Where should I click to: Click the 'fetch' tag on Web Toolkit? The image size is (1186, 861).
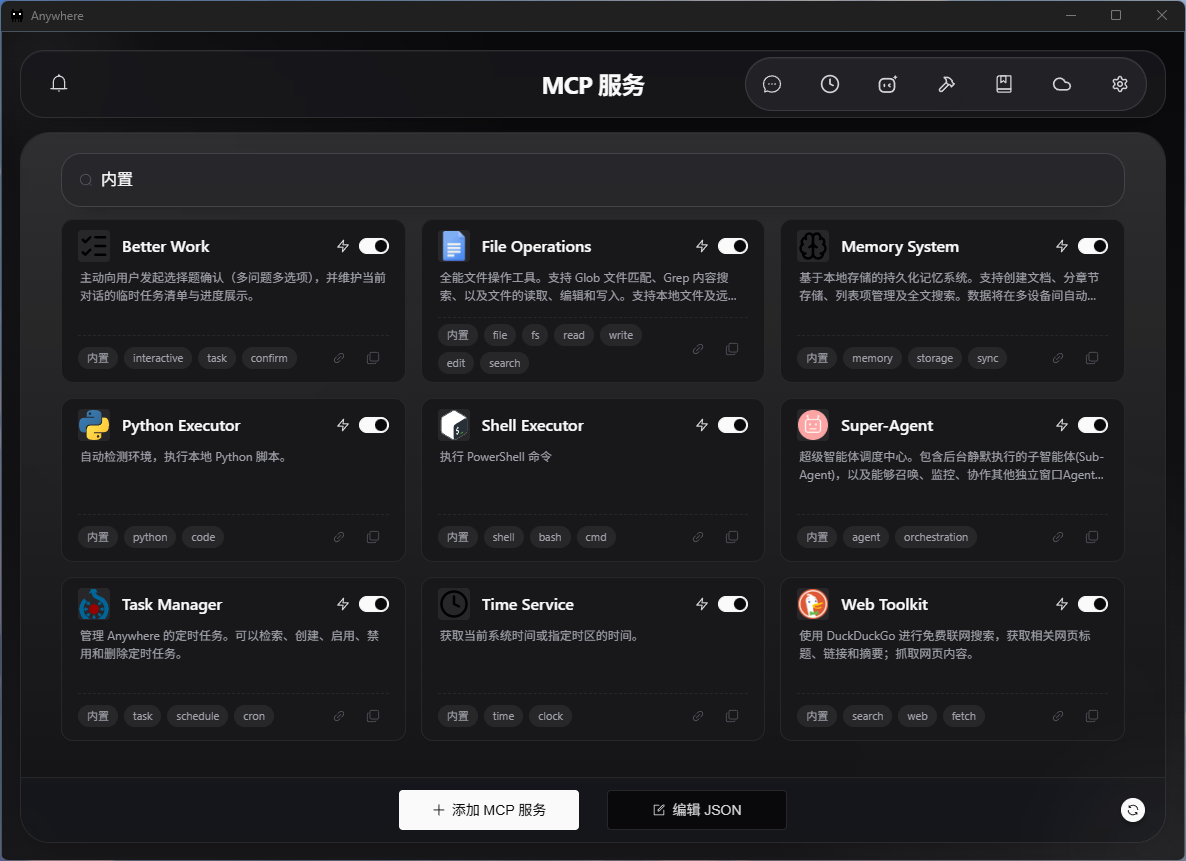click(x=964, y=716)
